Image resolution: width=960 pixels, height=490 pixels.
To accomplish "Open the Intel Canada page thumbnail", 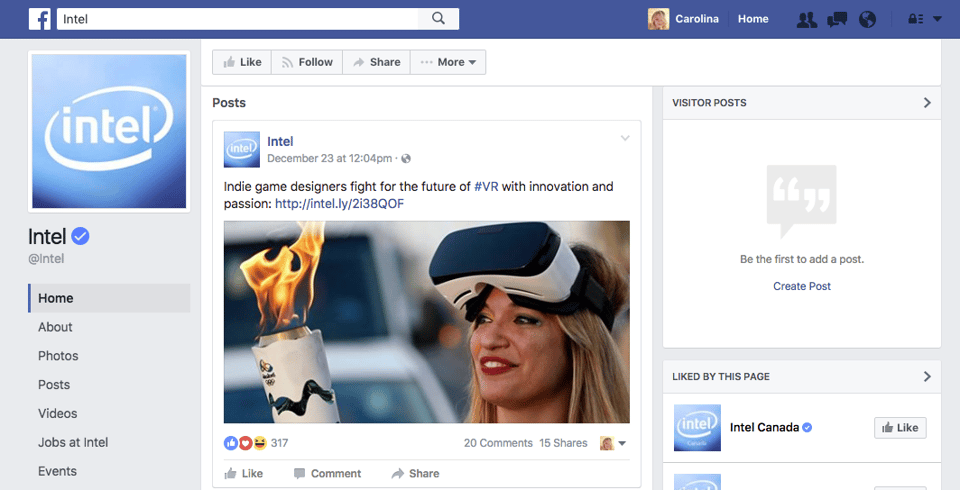I will click(697, 428).
